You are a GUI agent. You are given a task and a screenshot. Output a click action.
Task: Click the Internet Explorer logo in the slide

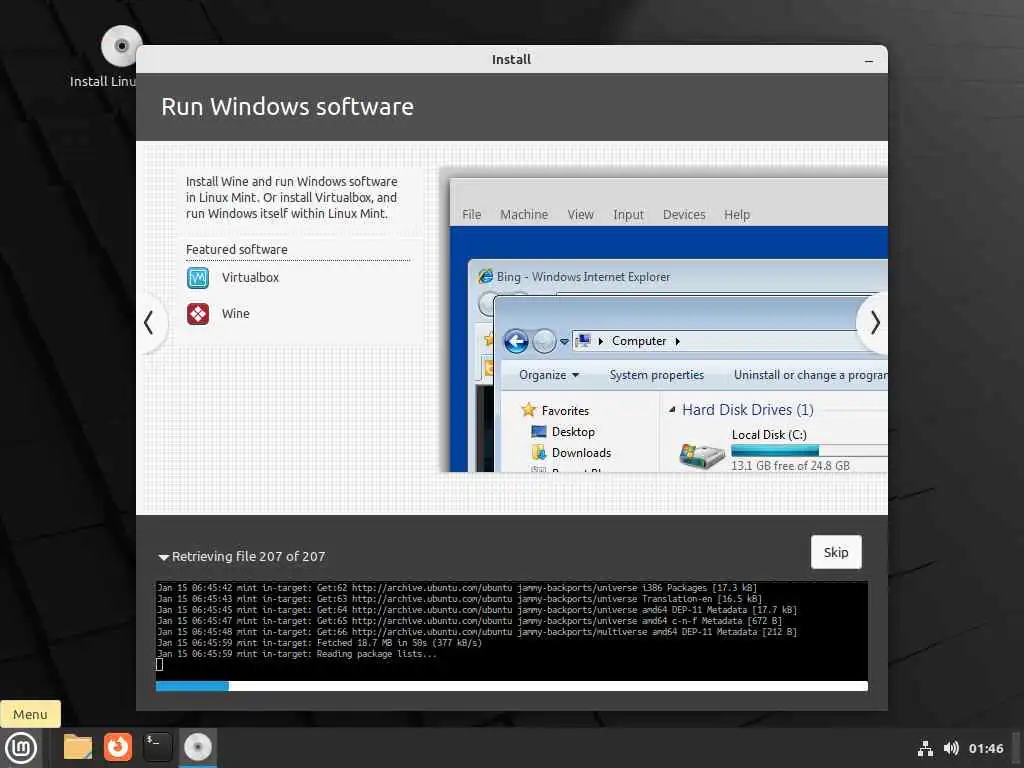485,276
